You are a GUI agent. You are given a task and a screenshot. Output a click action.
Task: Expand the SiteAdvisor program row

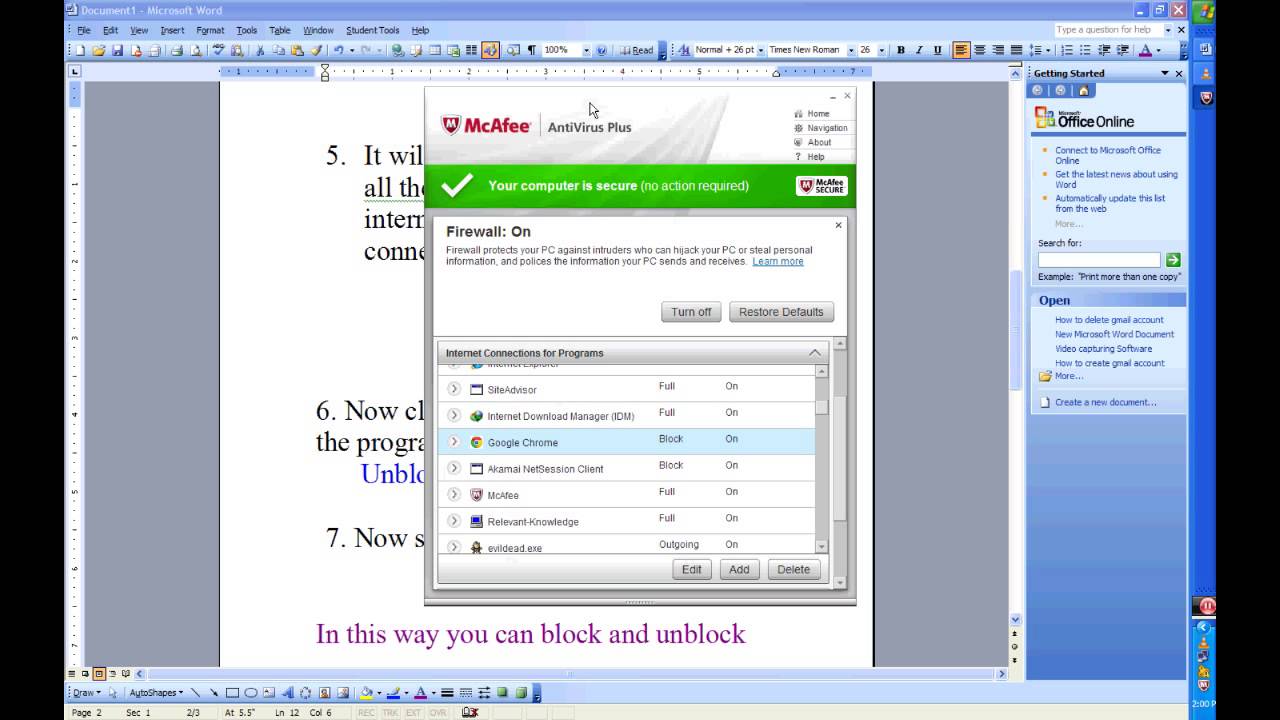click(x=454, y=389)
